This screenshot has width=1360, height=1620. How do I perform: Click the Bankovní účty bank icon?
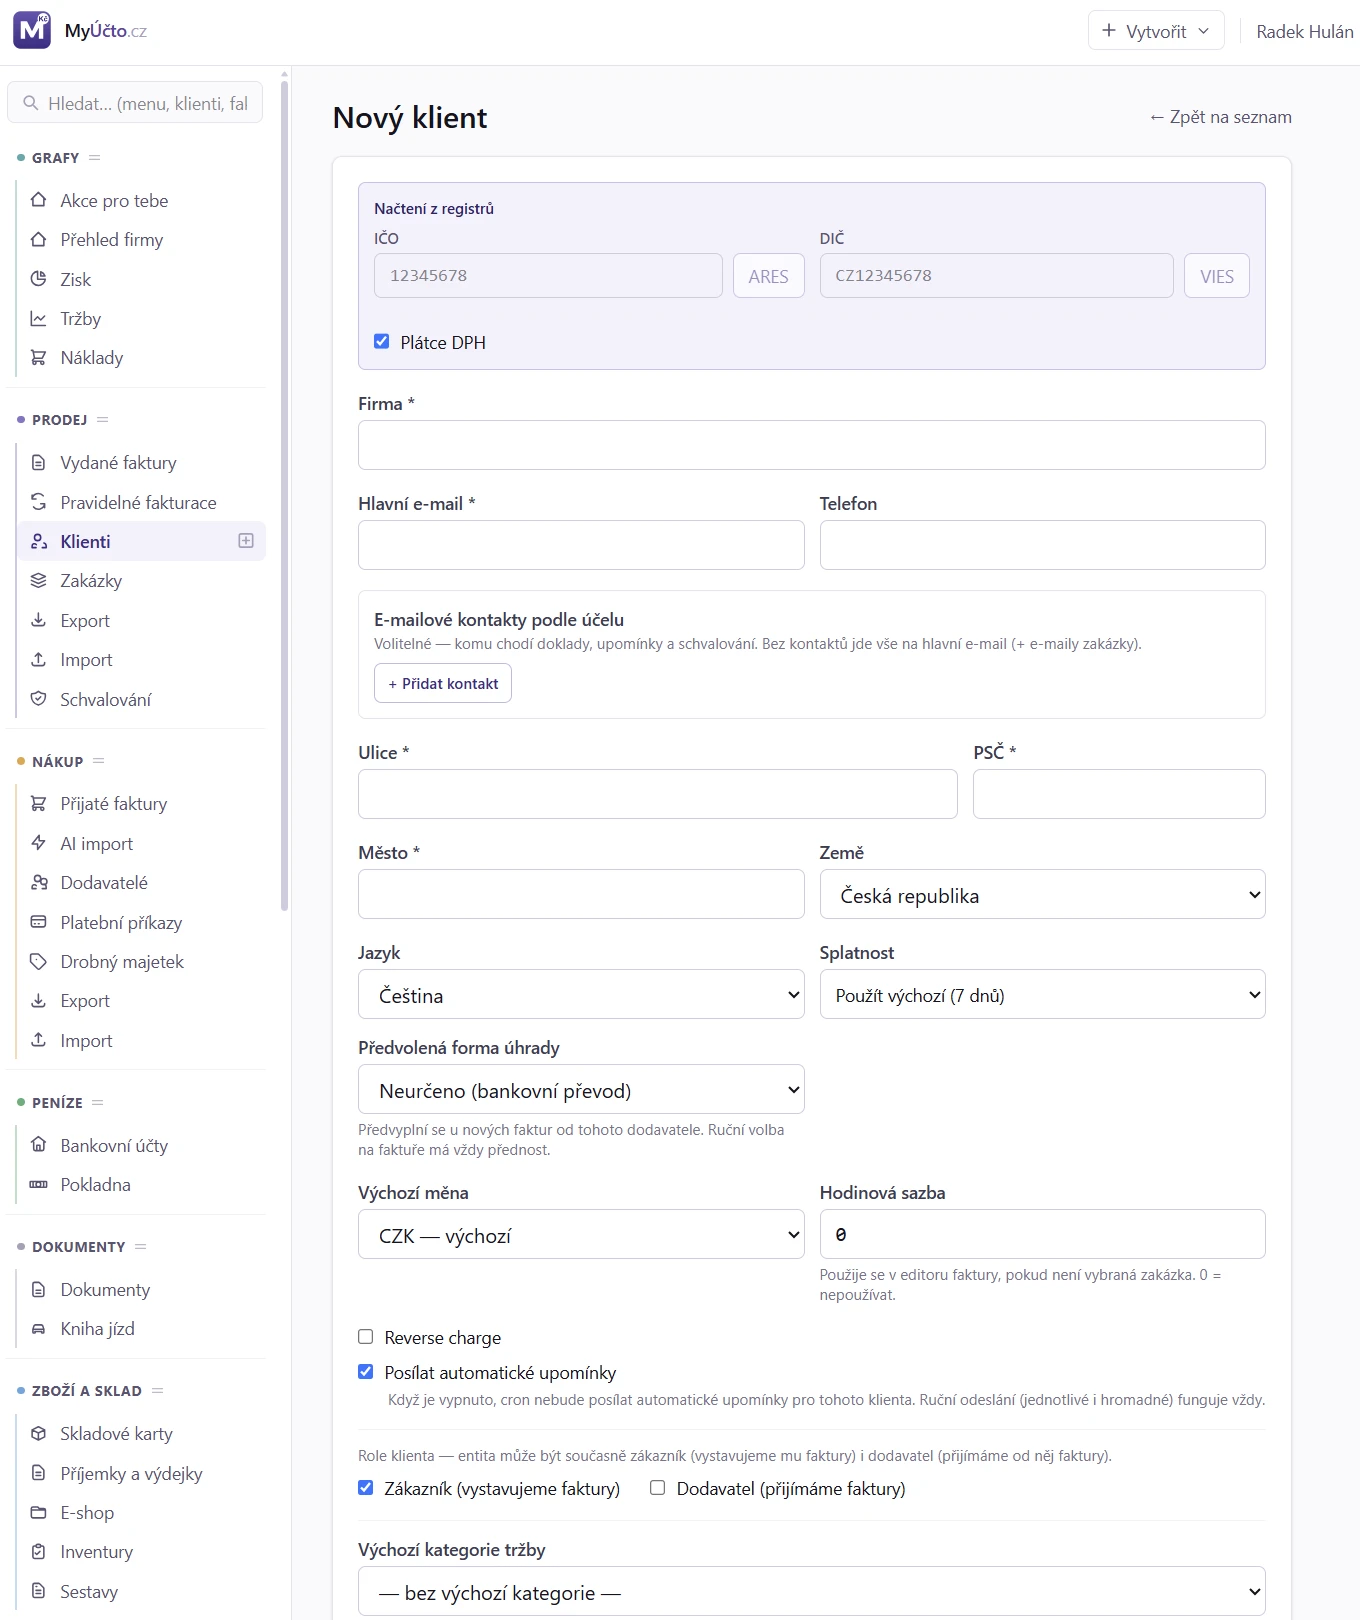click(39, 1145)
